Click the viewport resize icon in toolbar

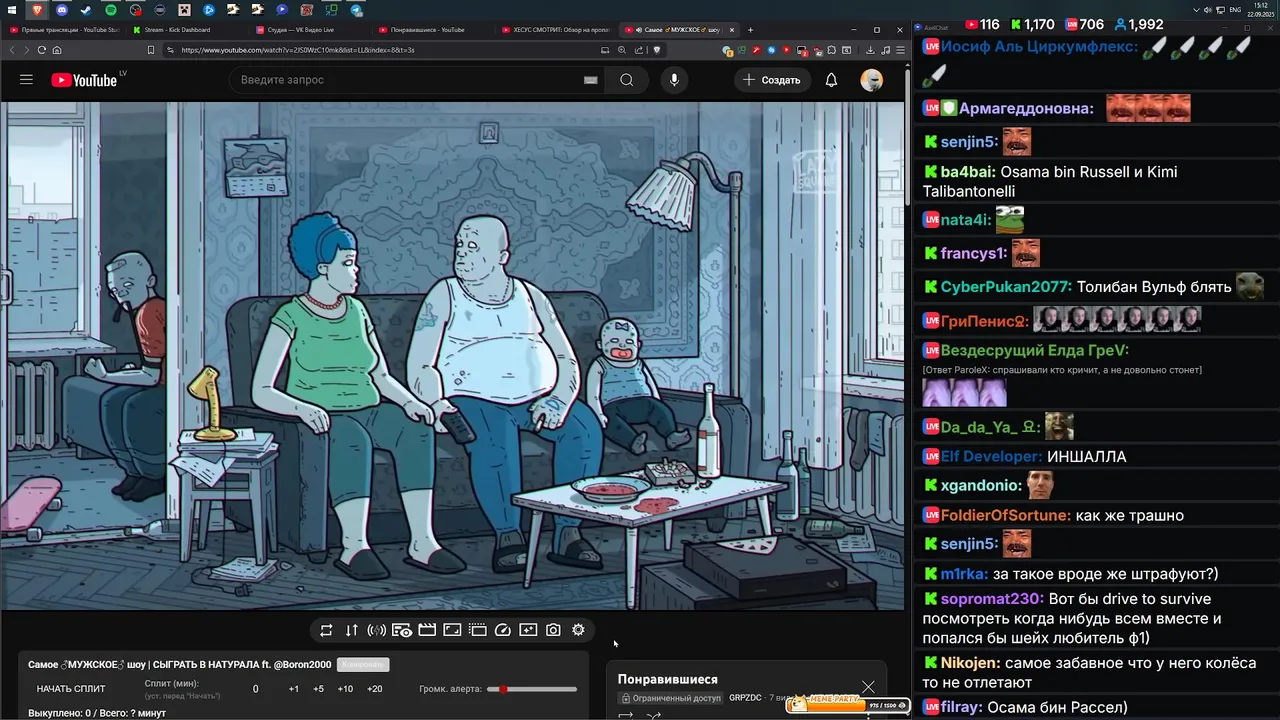click(452, 630)
